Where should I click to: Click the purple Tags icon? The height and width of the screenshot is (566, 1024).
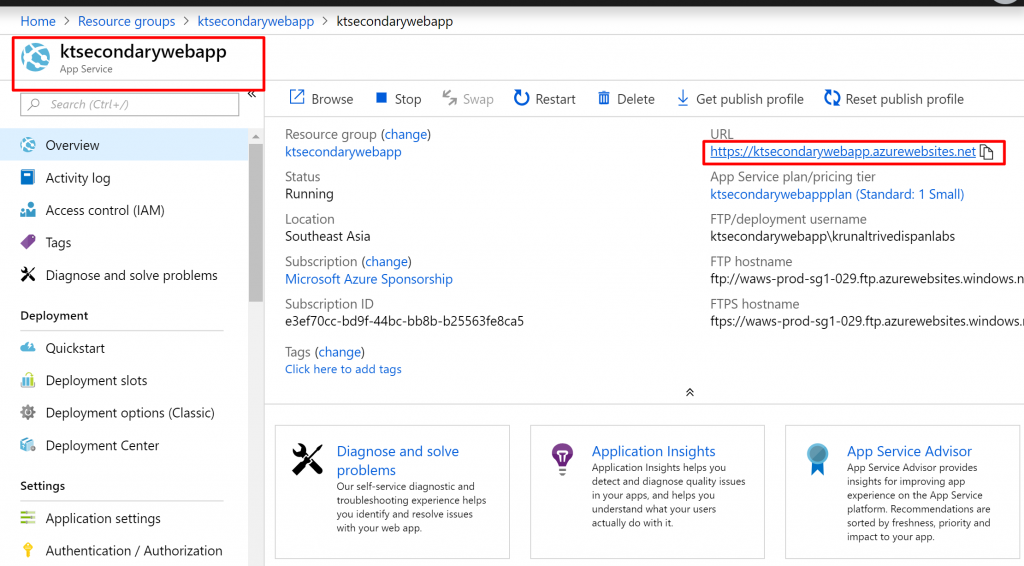pos(28,242)
